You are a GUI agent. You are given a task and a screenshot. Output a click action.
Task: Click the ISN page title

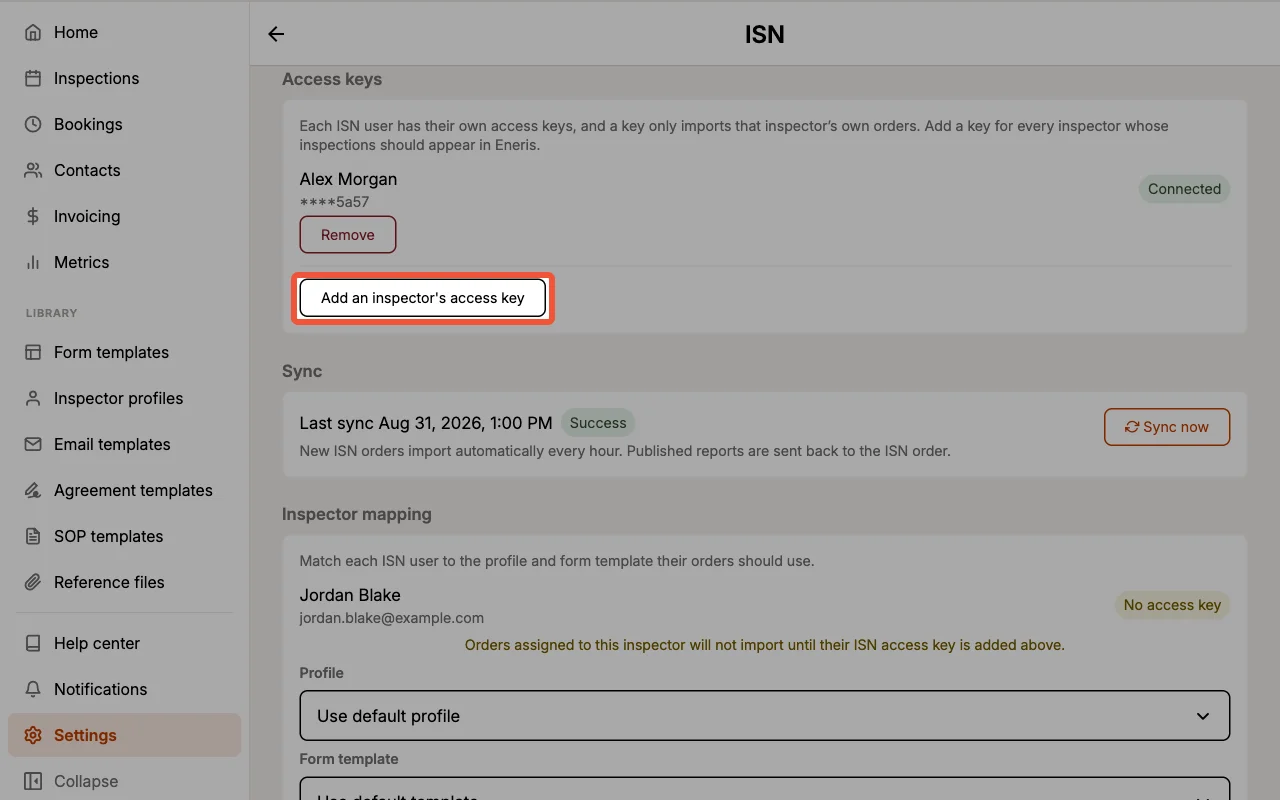click(765, 34)
